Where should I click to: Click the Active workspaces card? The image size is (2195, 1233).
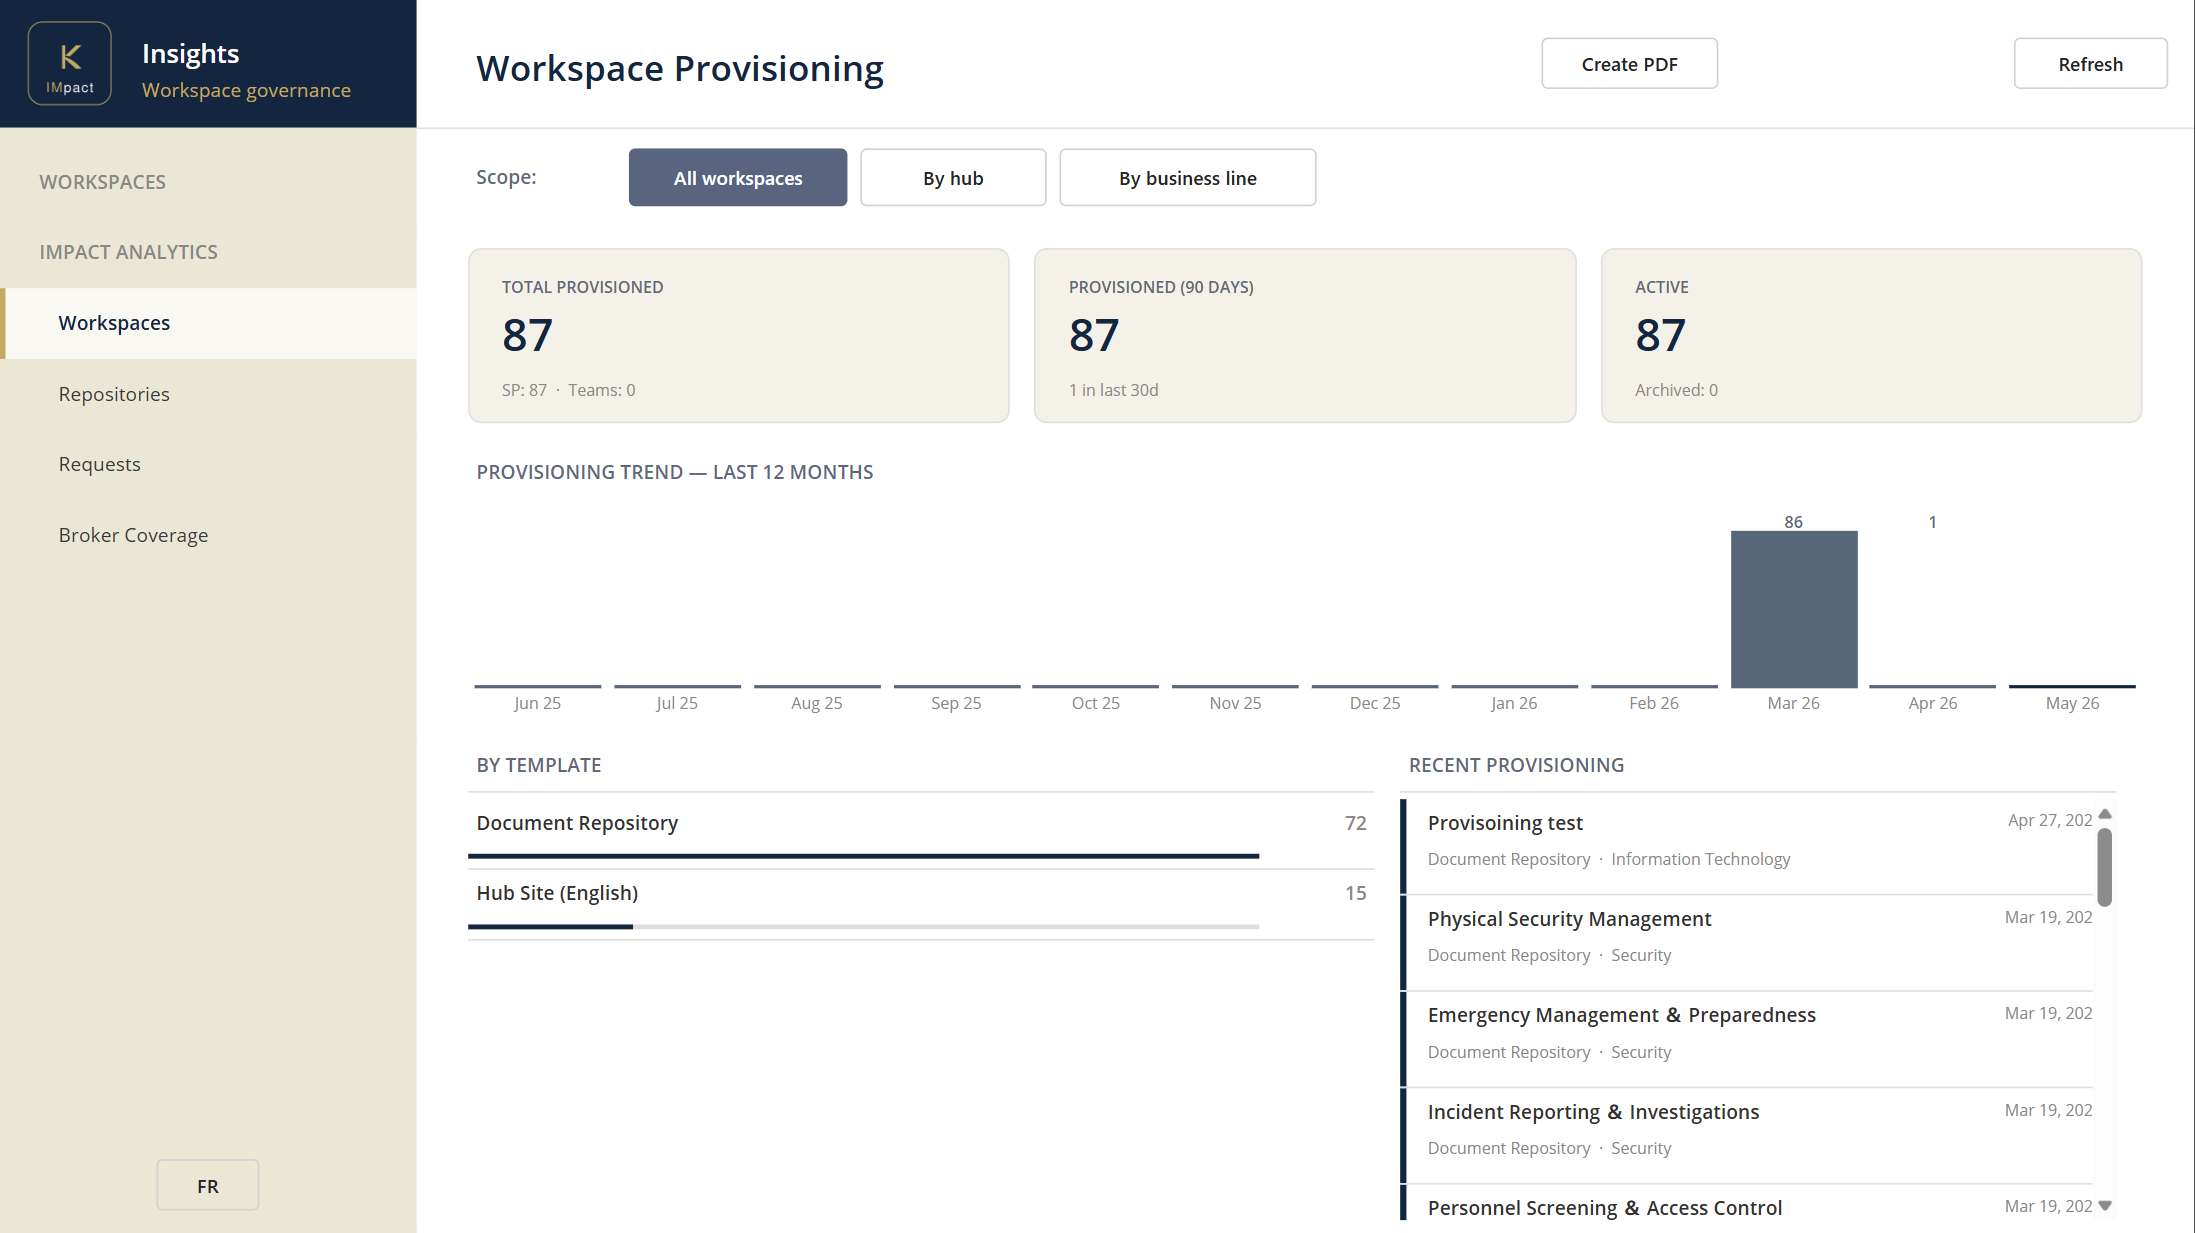[1871, 336]
